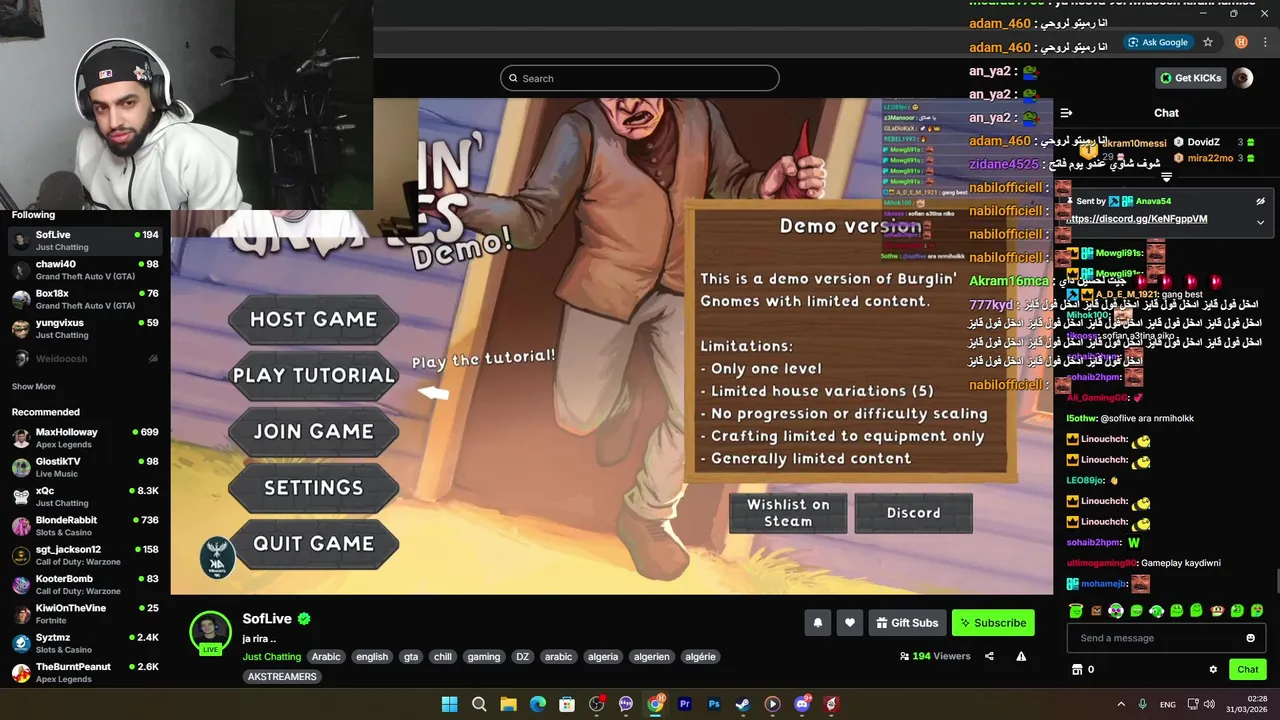
Task: Click the Gift Subs button
Action: [907, 623]
